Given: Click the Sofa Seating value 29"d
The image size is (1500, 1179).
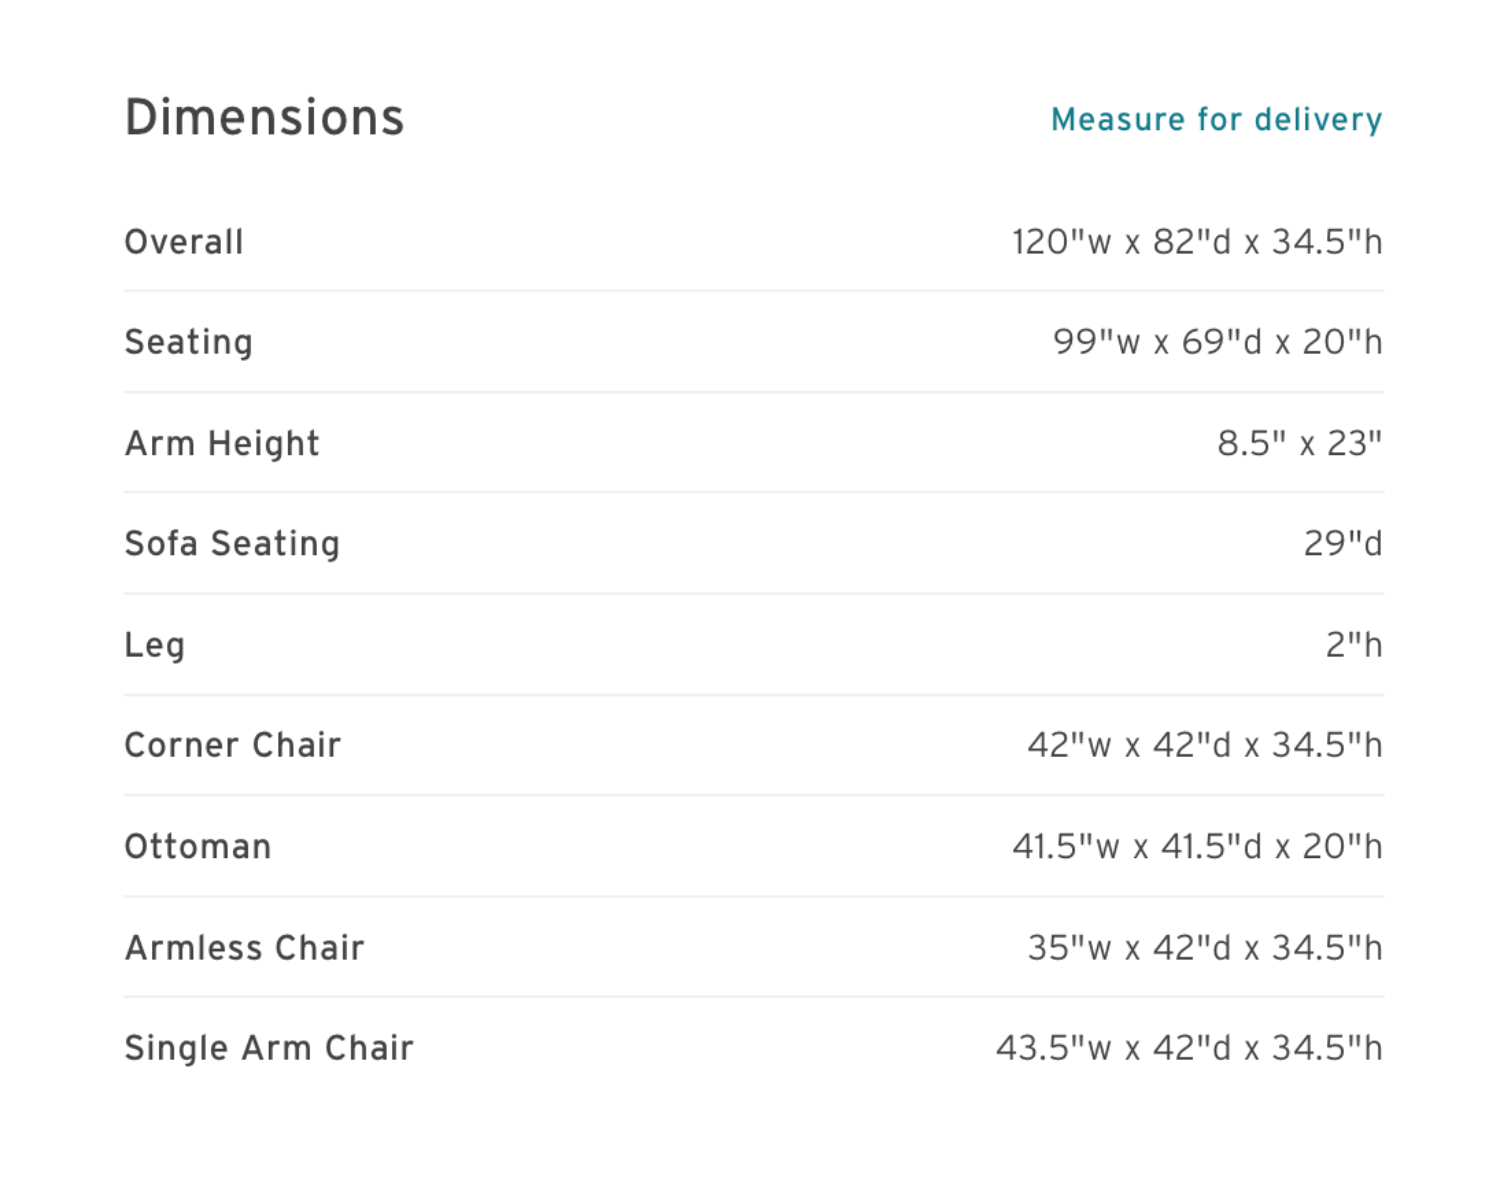Looking at the screenshot, I should (x=1343, y=543).
